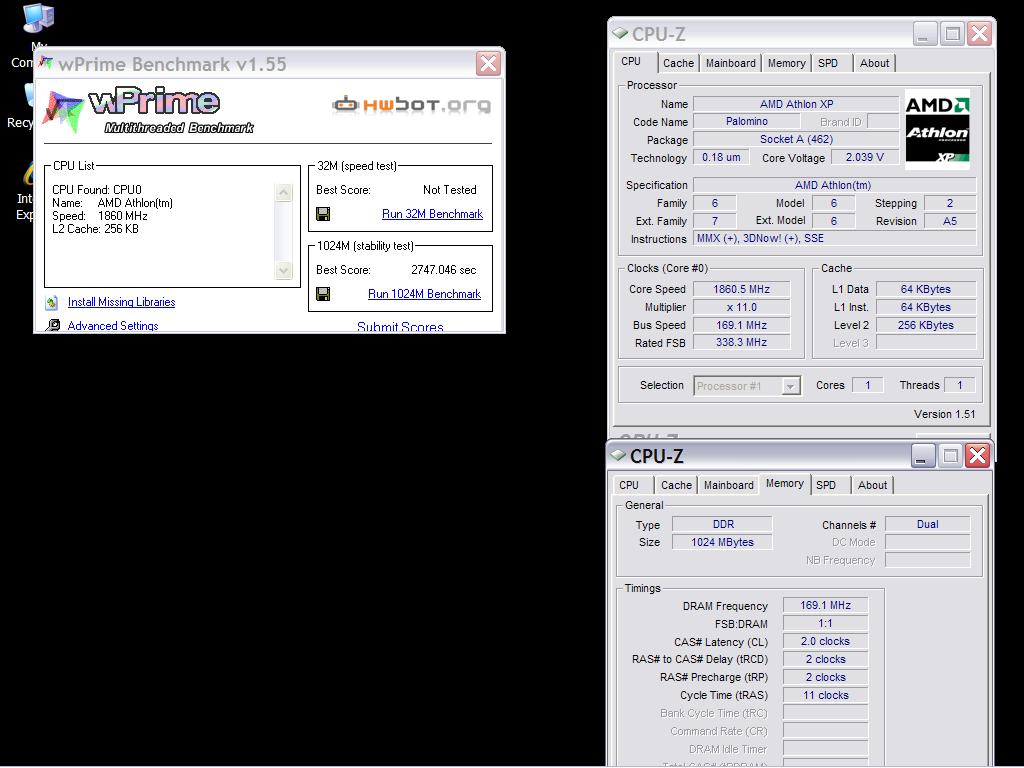The image size is (1024, 768).
Task: Switch to SPD tab in top CPU-Z
Action: [x=828, y=63]
